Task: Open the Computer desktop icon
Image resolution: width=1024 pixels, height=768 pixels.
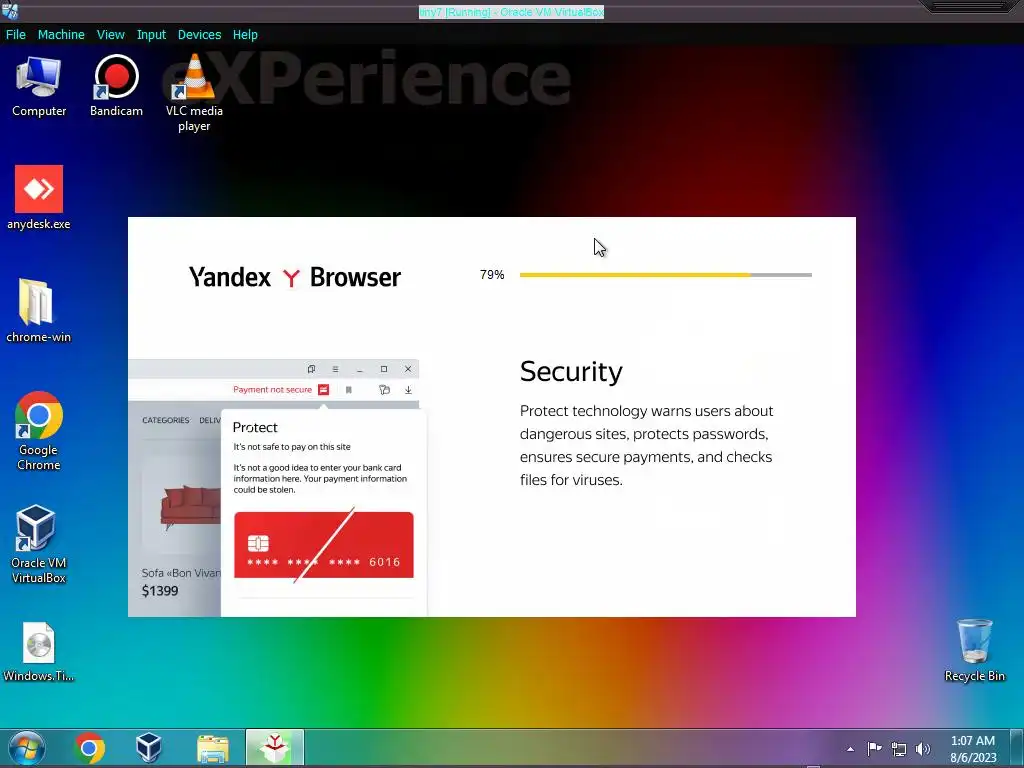Action: pyautogui.click(x=39, y=87)
